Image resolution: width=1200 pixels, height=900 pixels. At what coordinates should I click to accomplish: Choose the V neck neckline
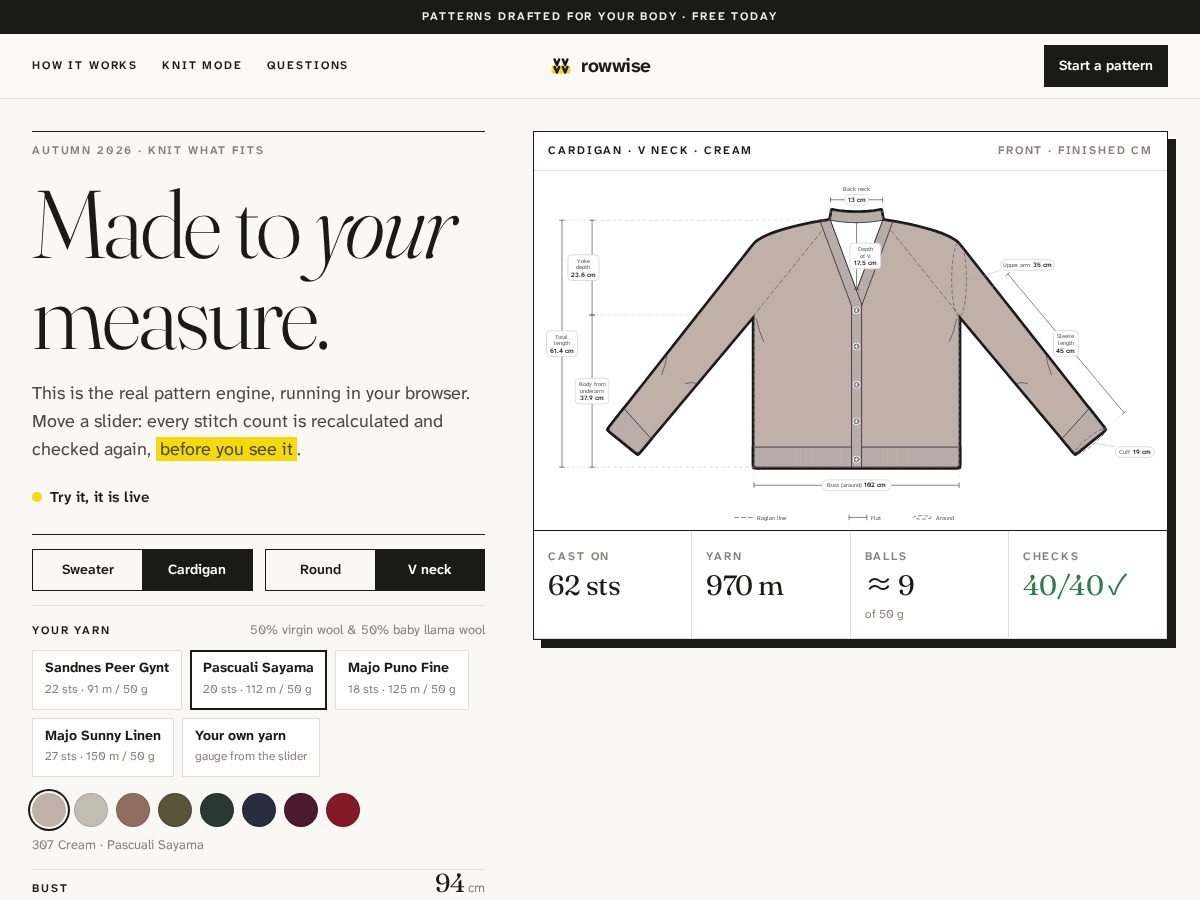point(430,570)
